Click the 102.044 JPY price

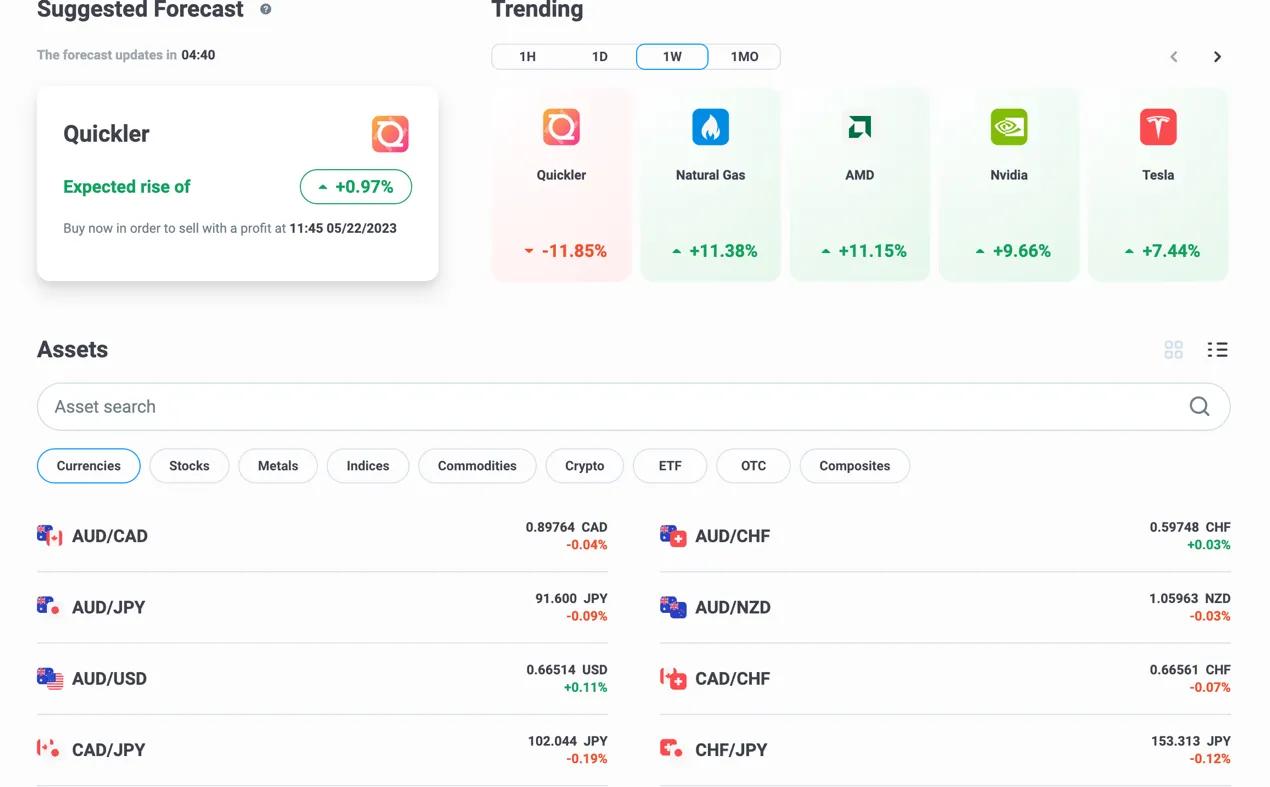568,741
